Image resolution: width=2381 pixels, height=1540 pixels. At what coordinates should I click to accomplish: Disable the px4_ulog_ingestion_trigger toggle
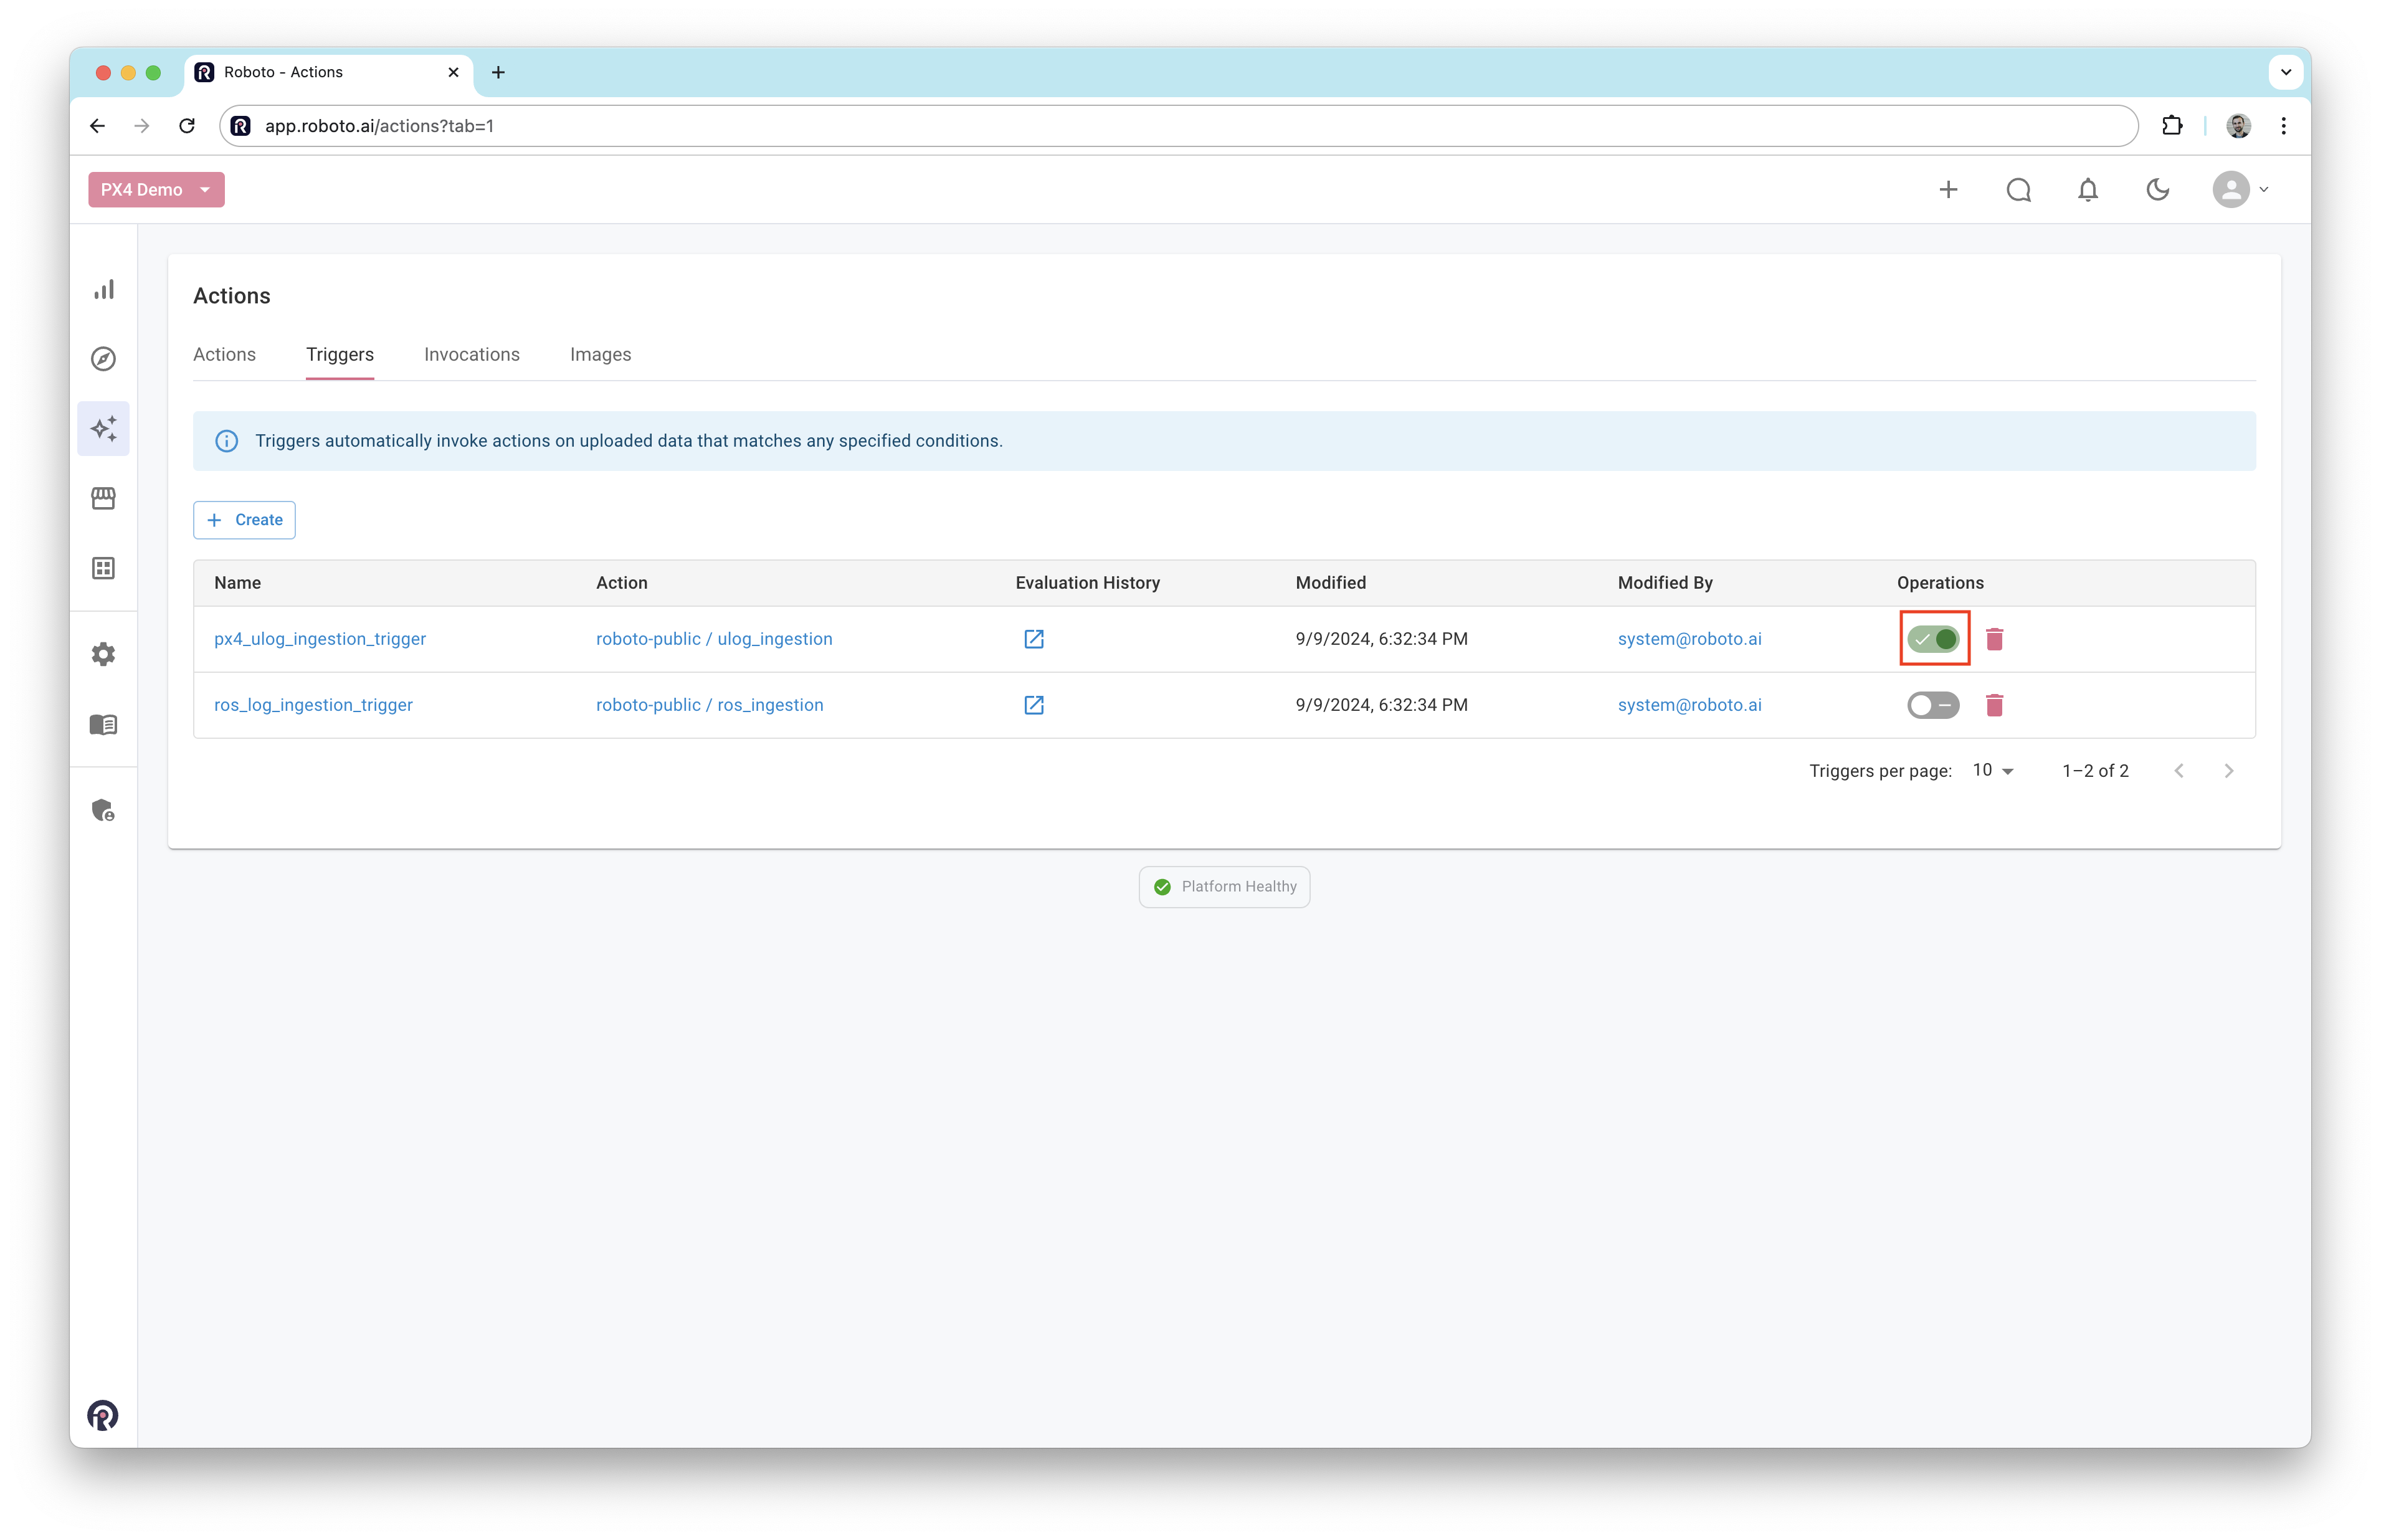(1933, 639)
